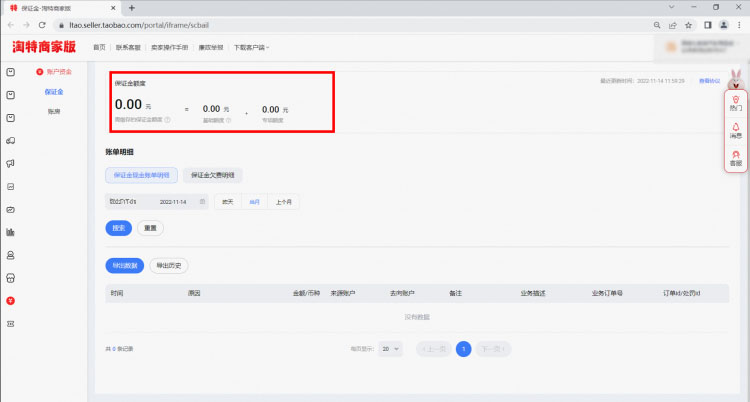Open the calendar icon in the date range field

click(x=202, y=201)
